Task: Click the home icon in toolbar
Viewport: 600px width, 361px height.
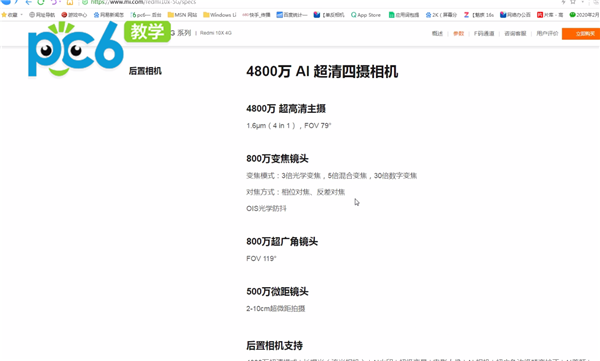Action: 70,2
